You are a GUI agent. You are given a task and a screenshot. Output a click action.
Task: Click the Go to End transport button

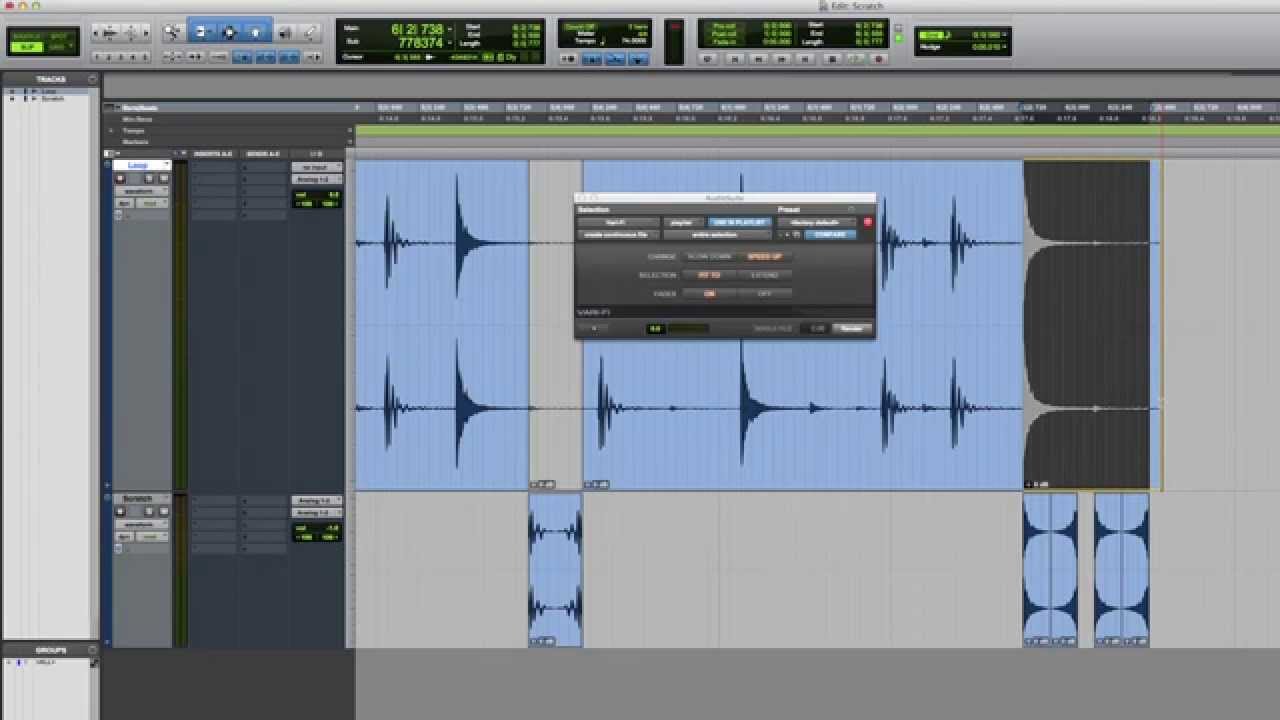805,59
